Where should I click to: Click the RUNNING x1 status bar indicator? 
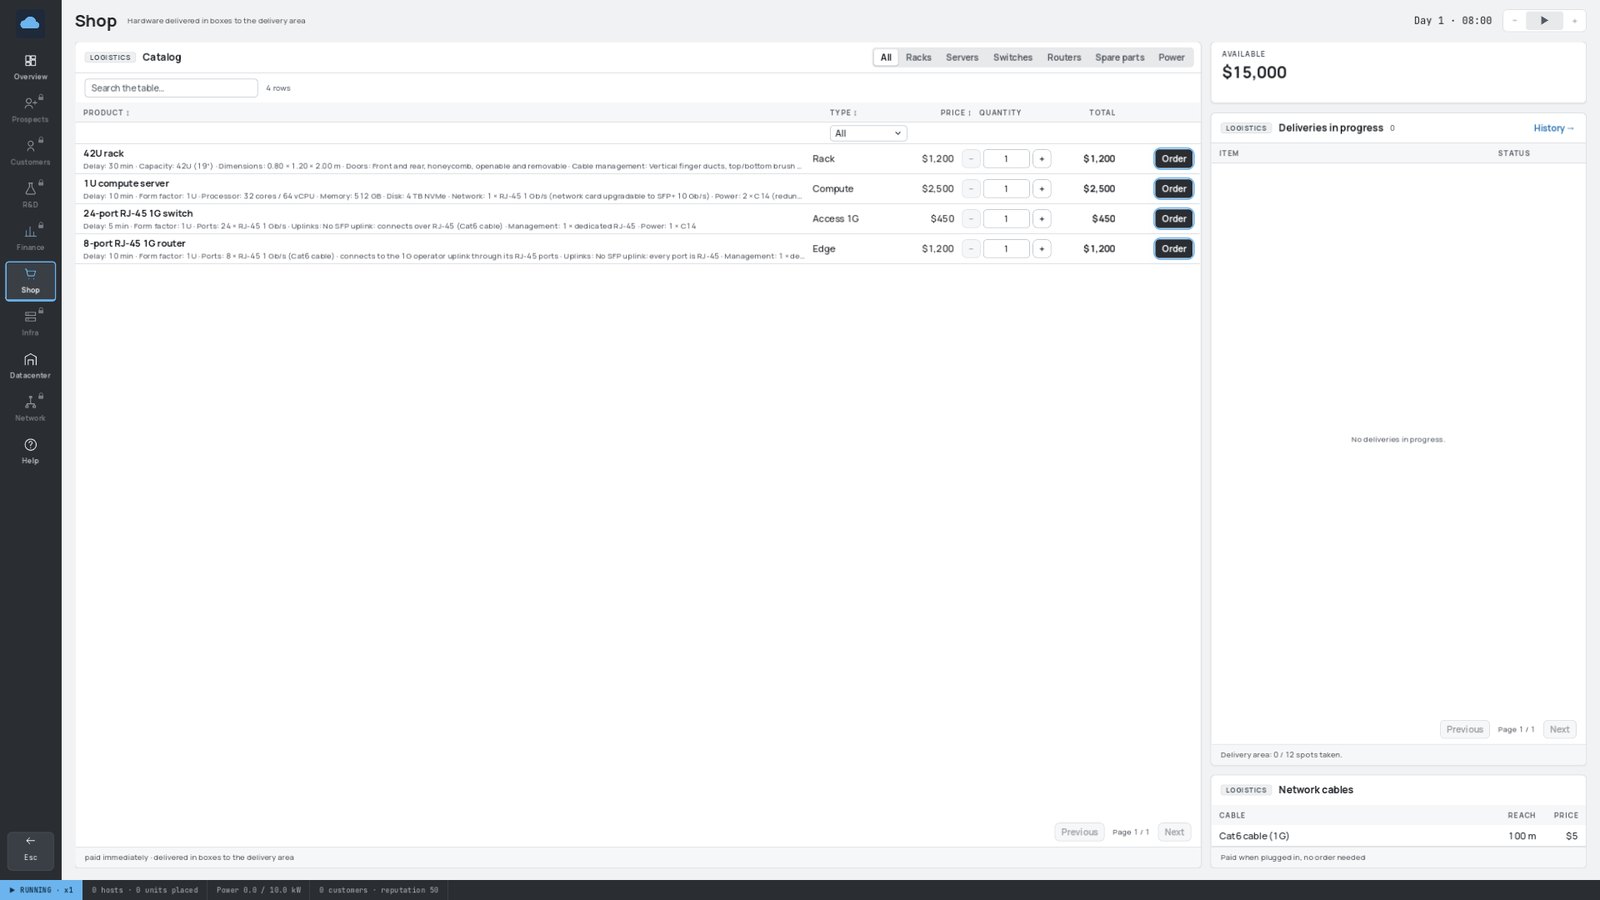pyautogui.click(x=41, y=890)
